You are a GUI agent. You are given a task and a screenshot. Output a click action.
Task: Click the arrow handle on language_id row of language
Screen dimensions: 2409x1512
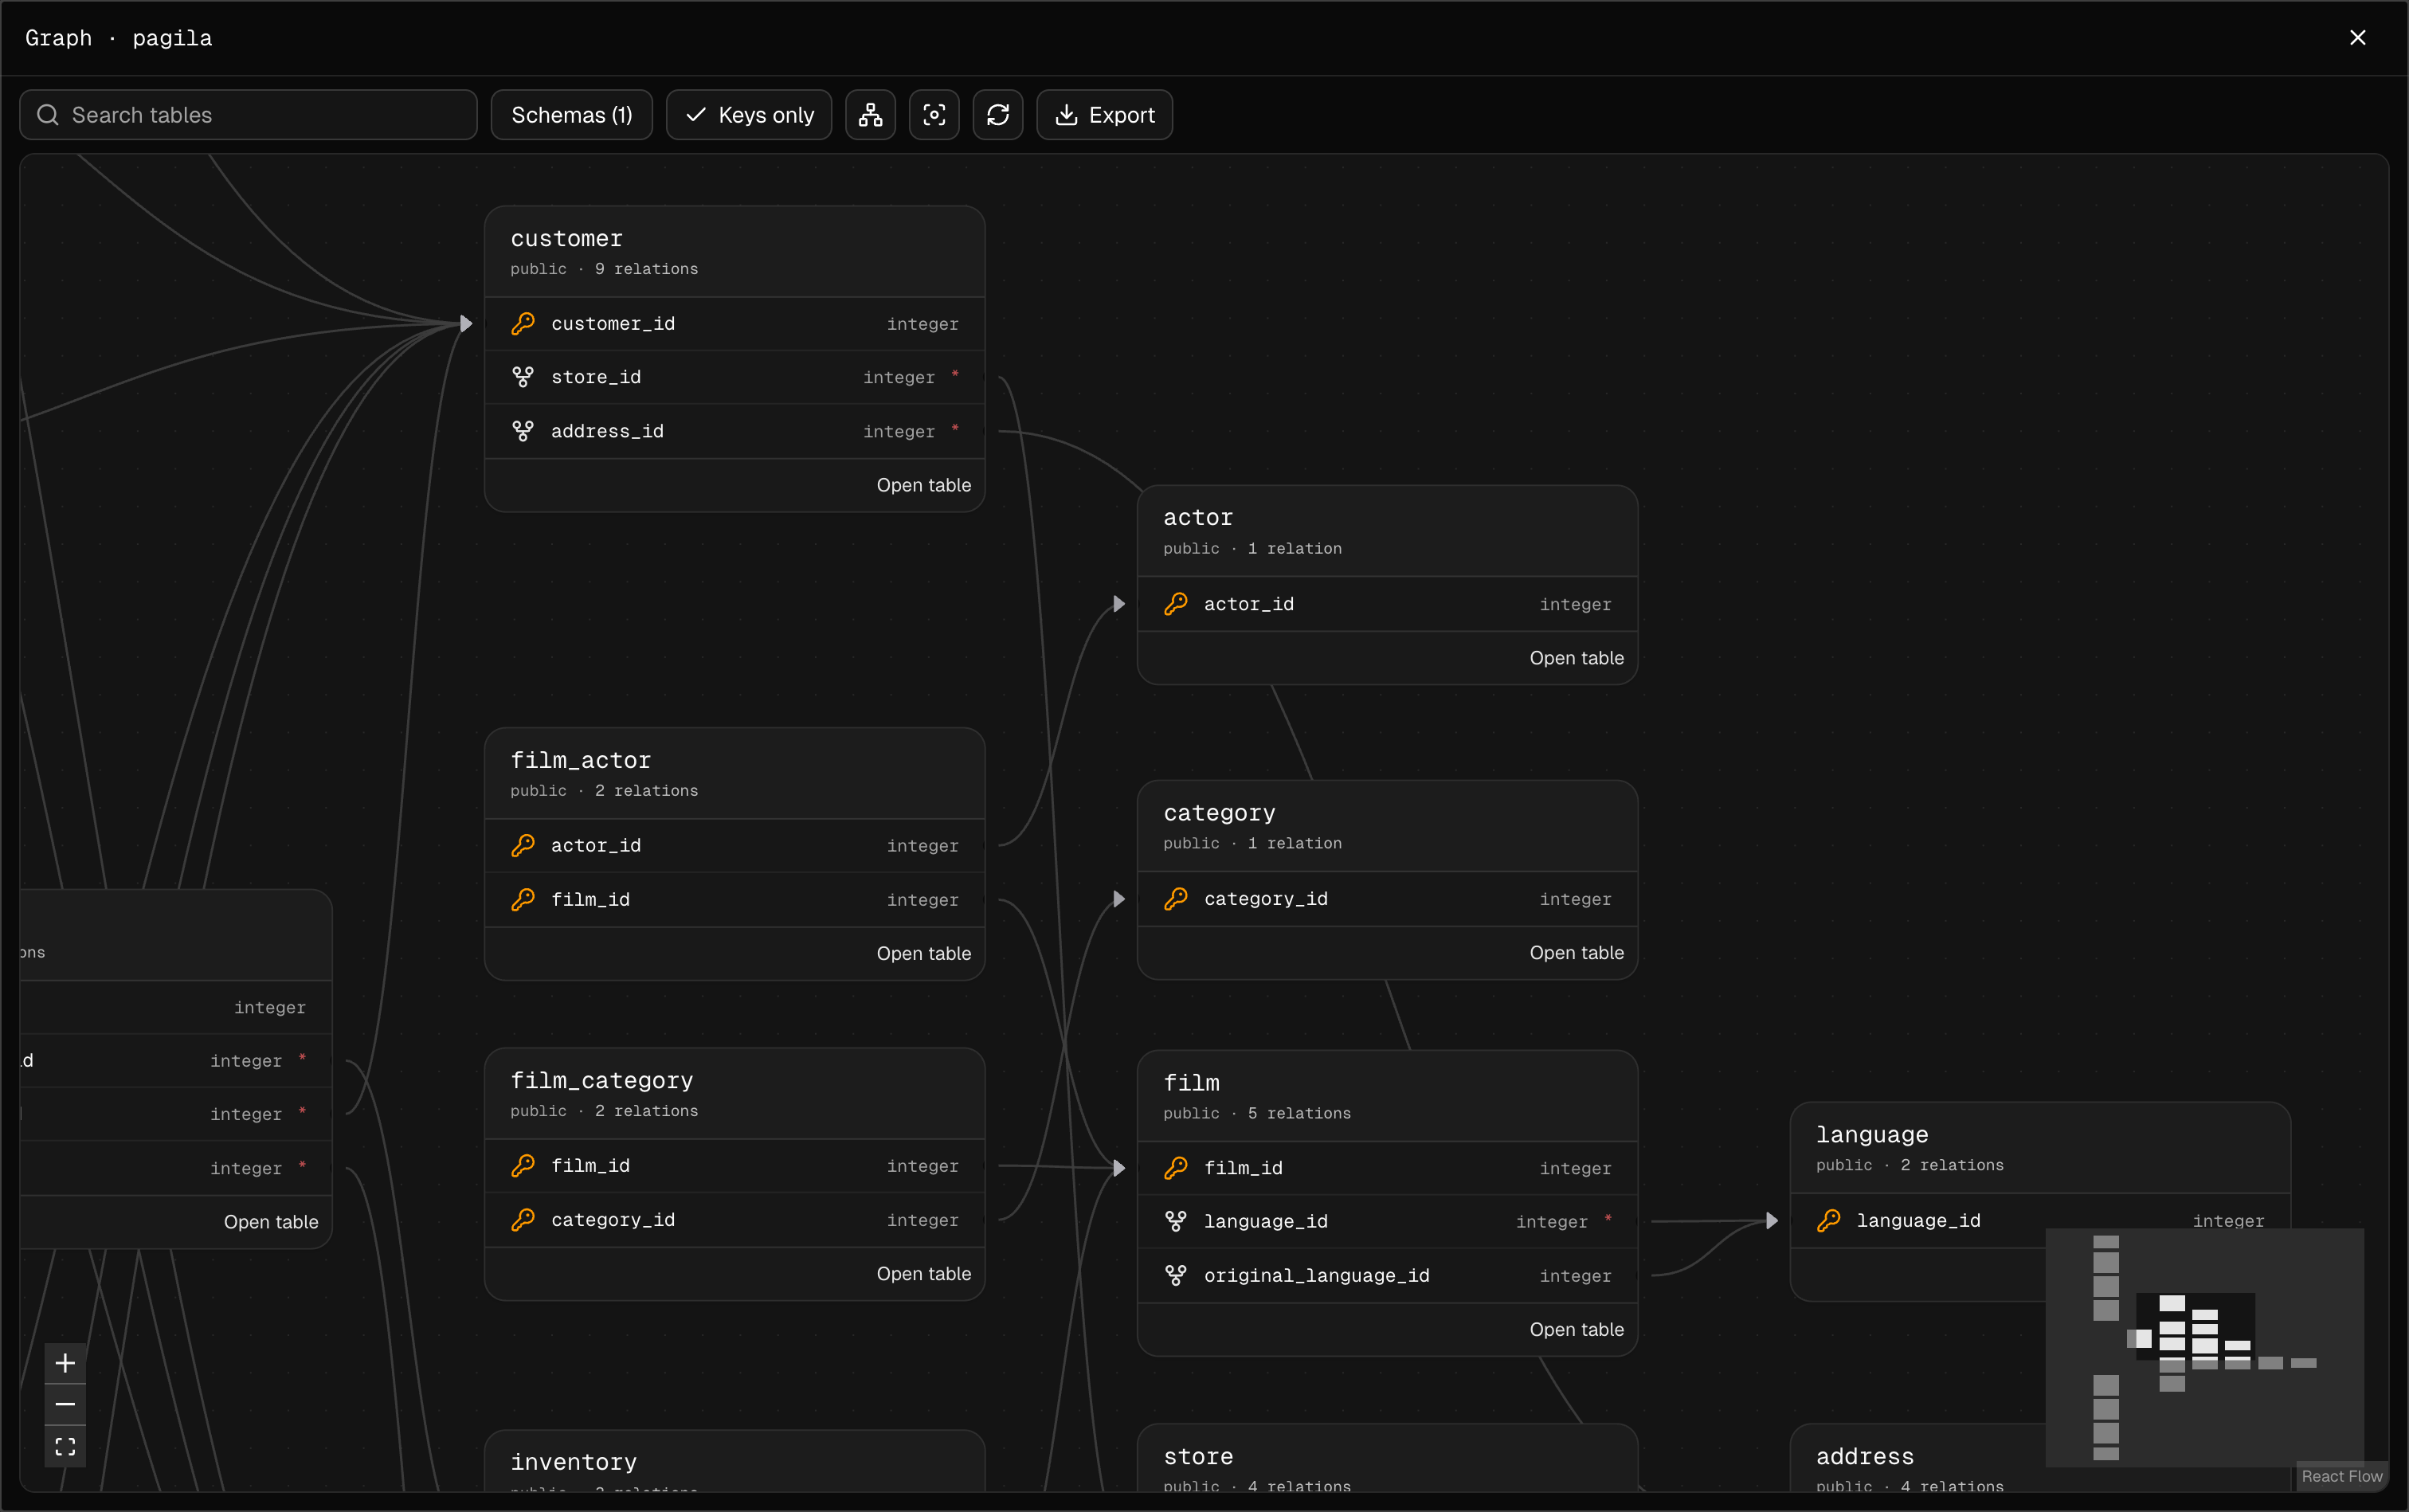(x=1771, y=1220)
